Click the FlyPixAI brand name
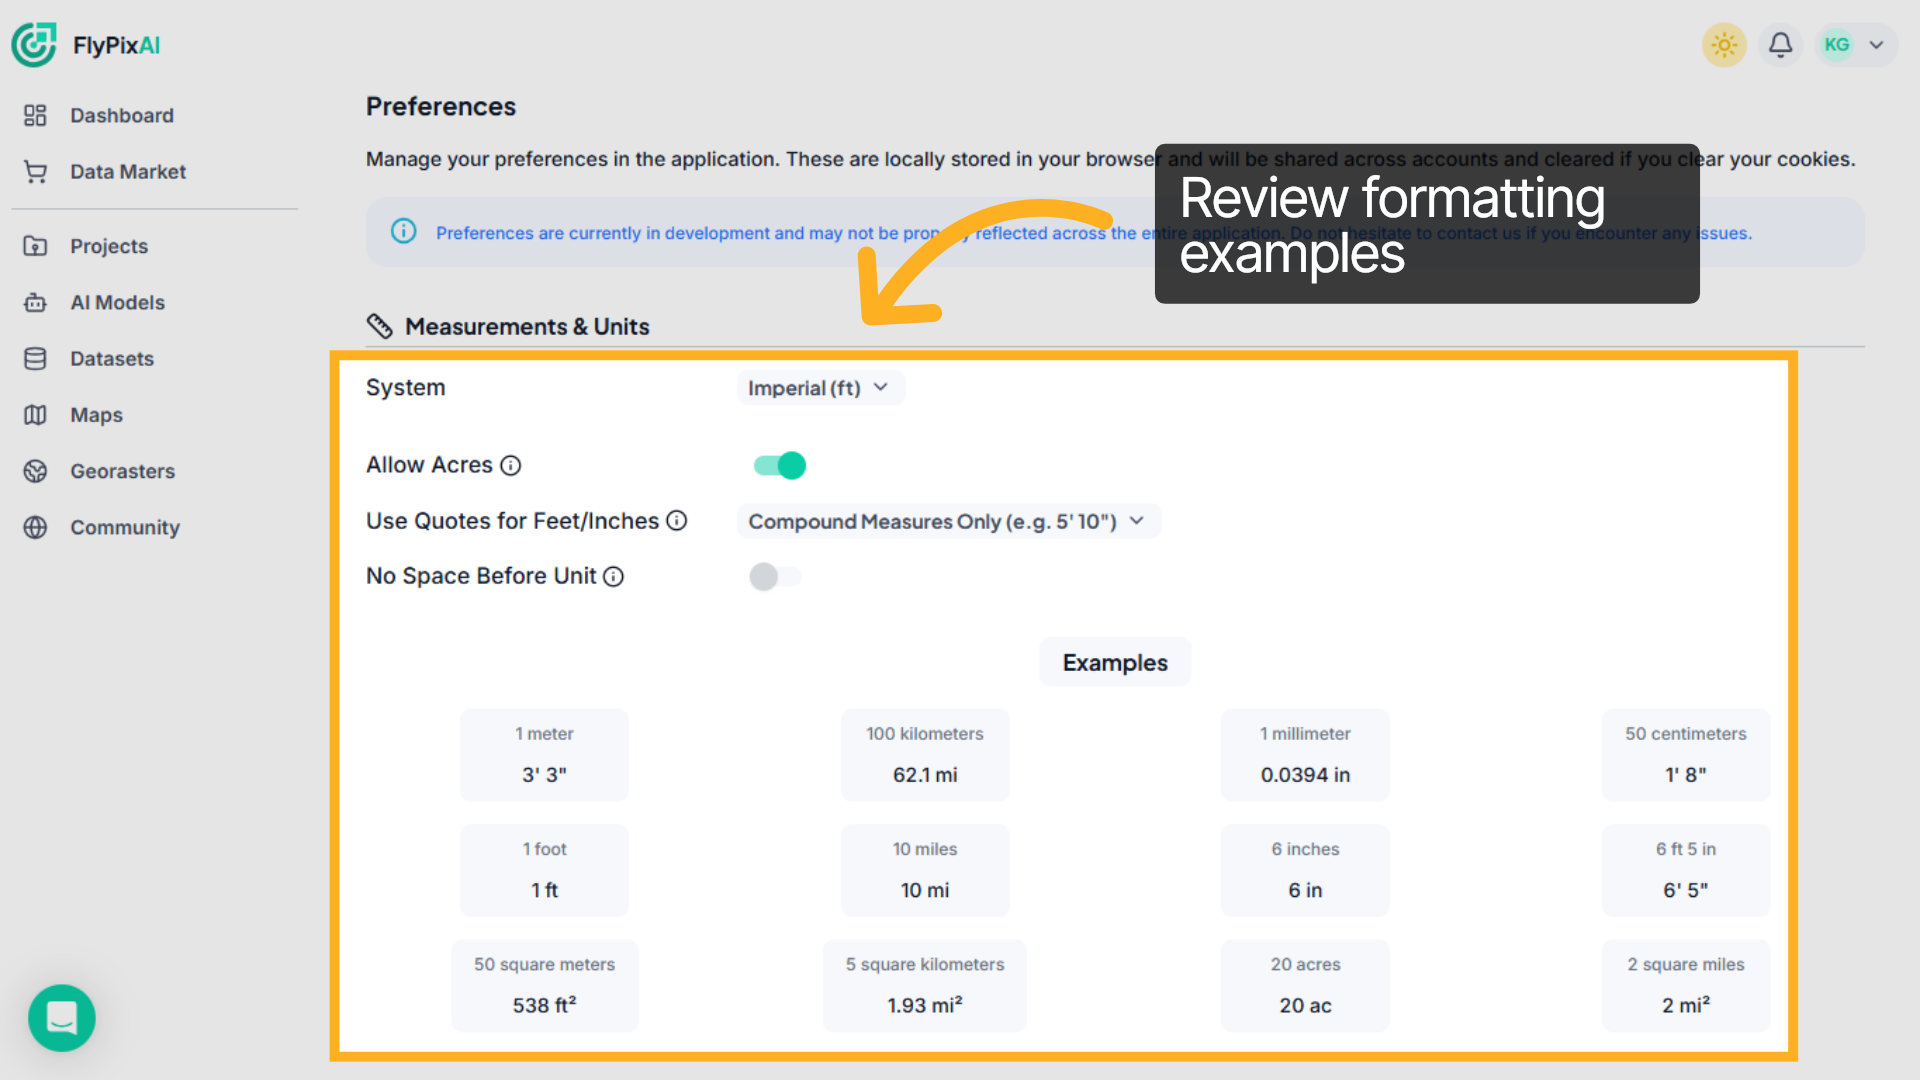The image size is (1920, 1080). point(116,45)
